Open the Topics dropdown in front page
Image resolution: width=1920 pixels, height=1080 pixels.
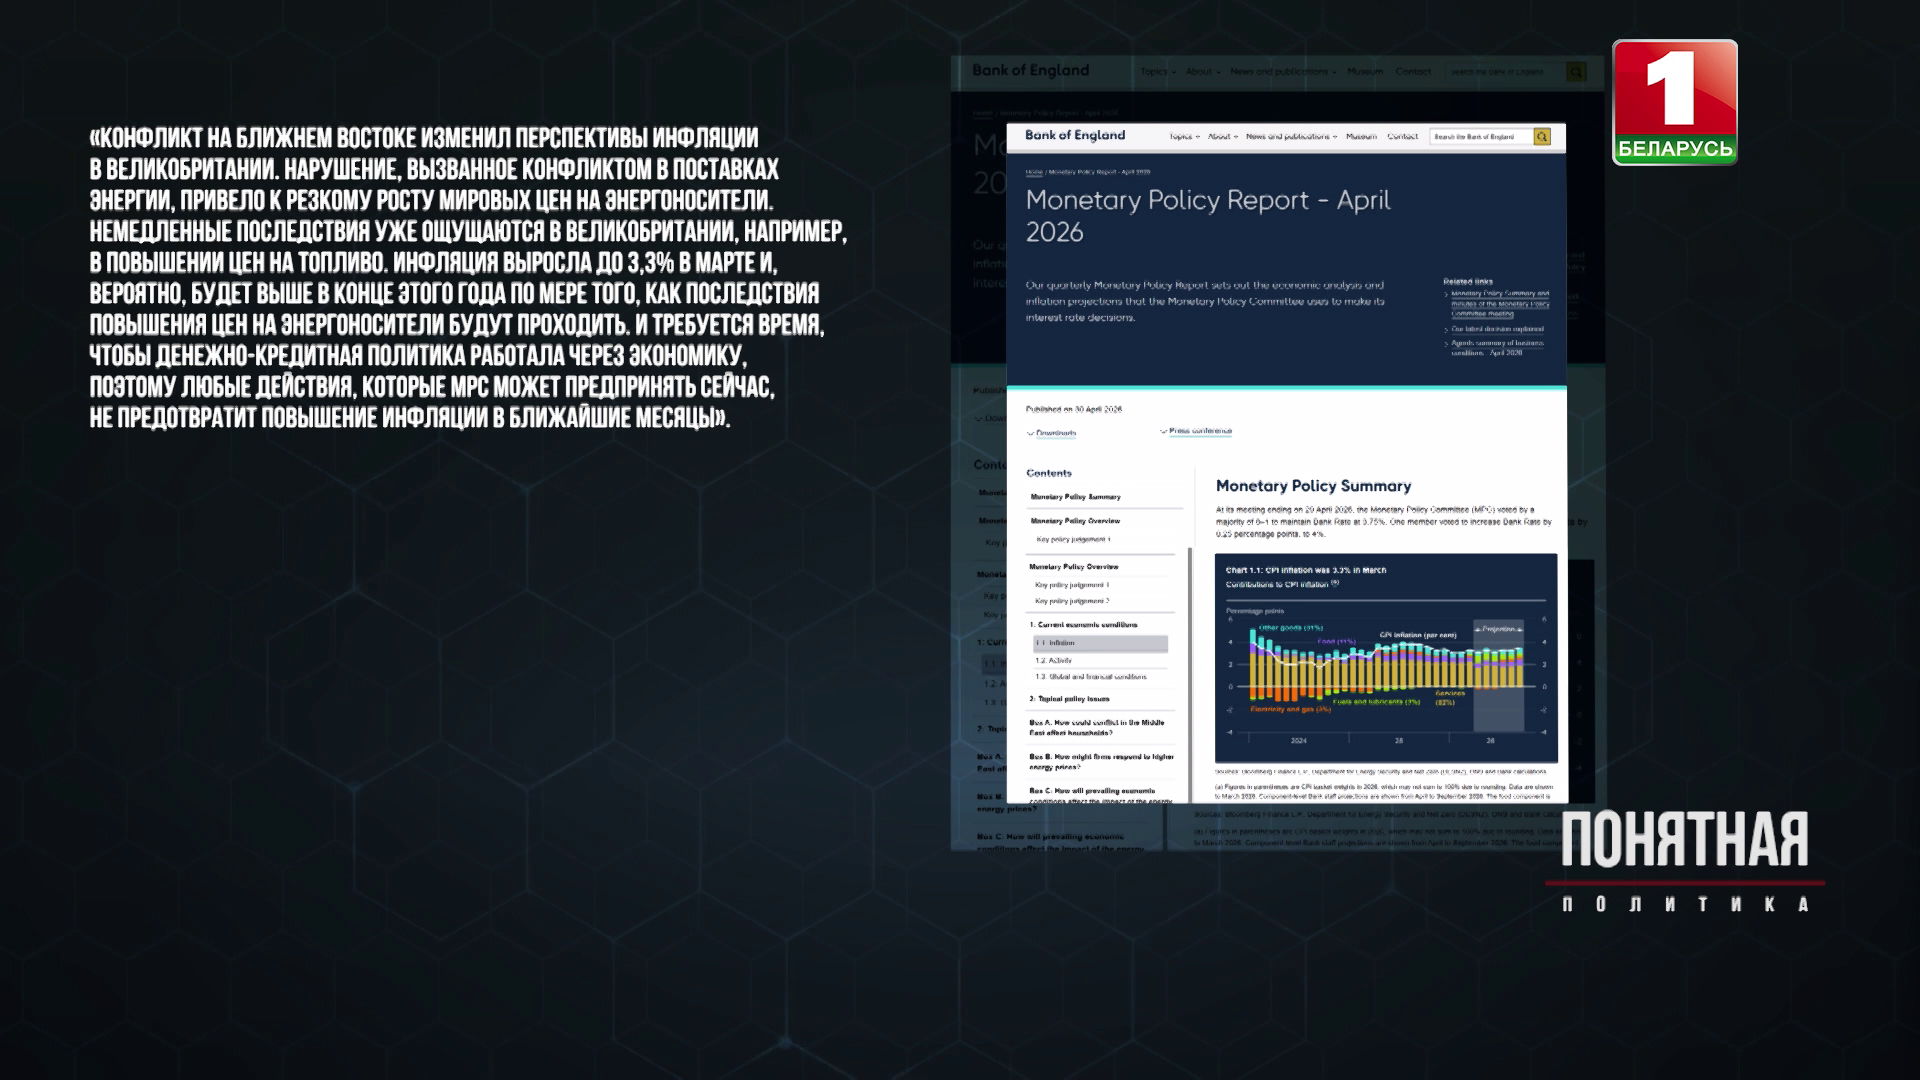coord(1183,137)
